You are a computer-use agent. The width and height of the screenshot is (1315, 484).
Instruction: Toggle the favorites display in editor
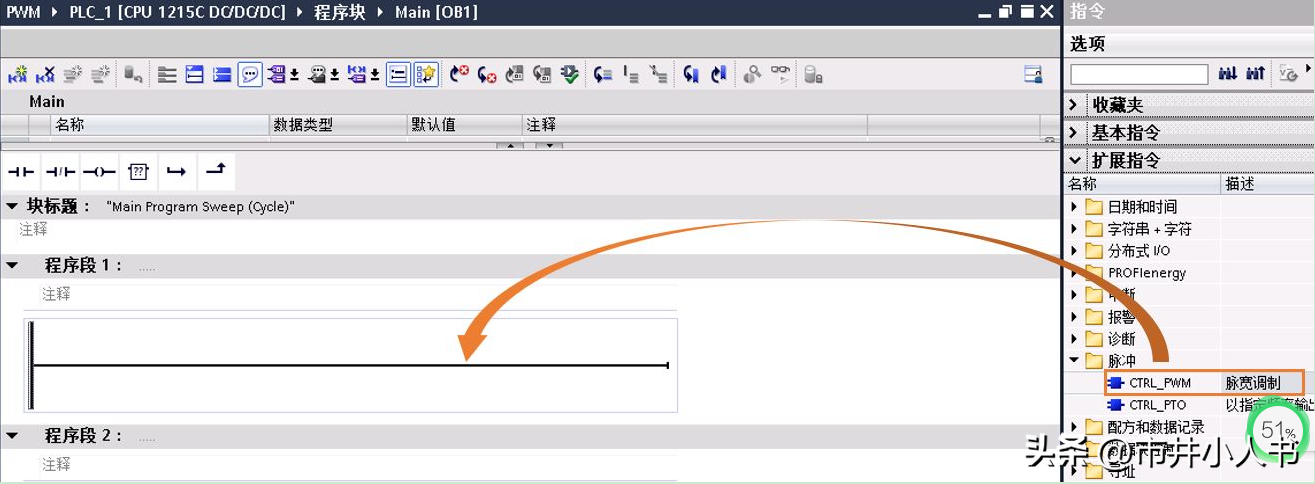pyautogui.click(x=427, y=75)
